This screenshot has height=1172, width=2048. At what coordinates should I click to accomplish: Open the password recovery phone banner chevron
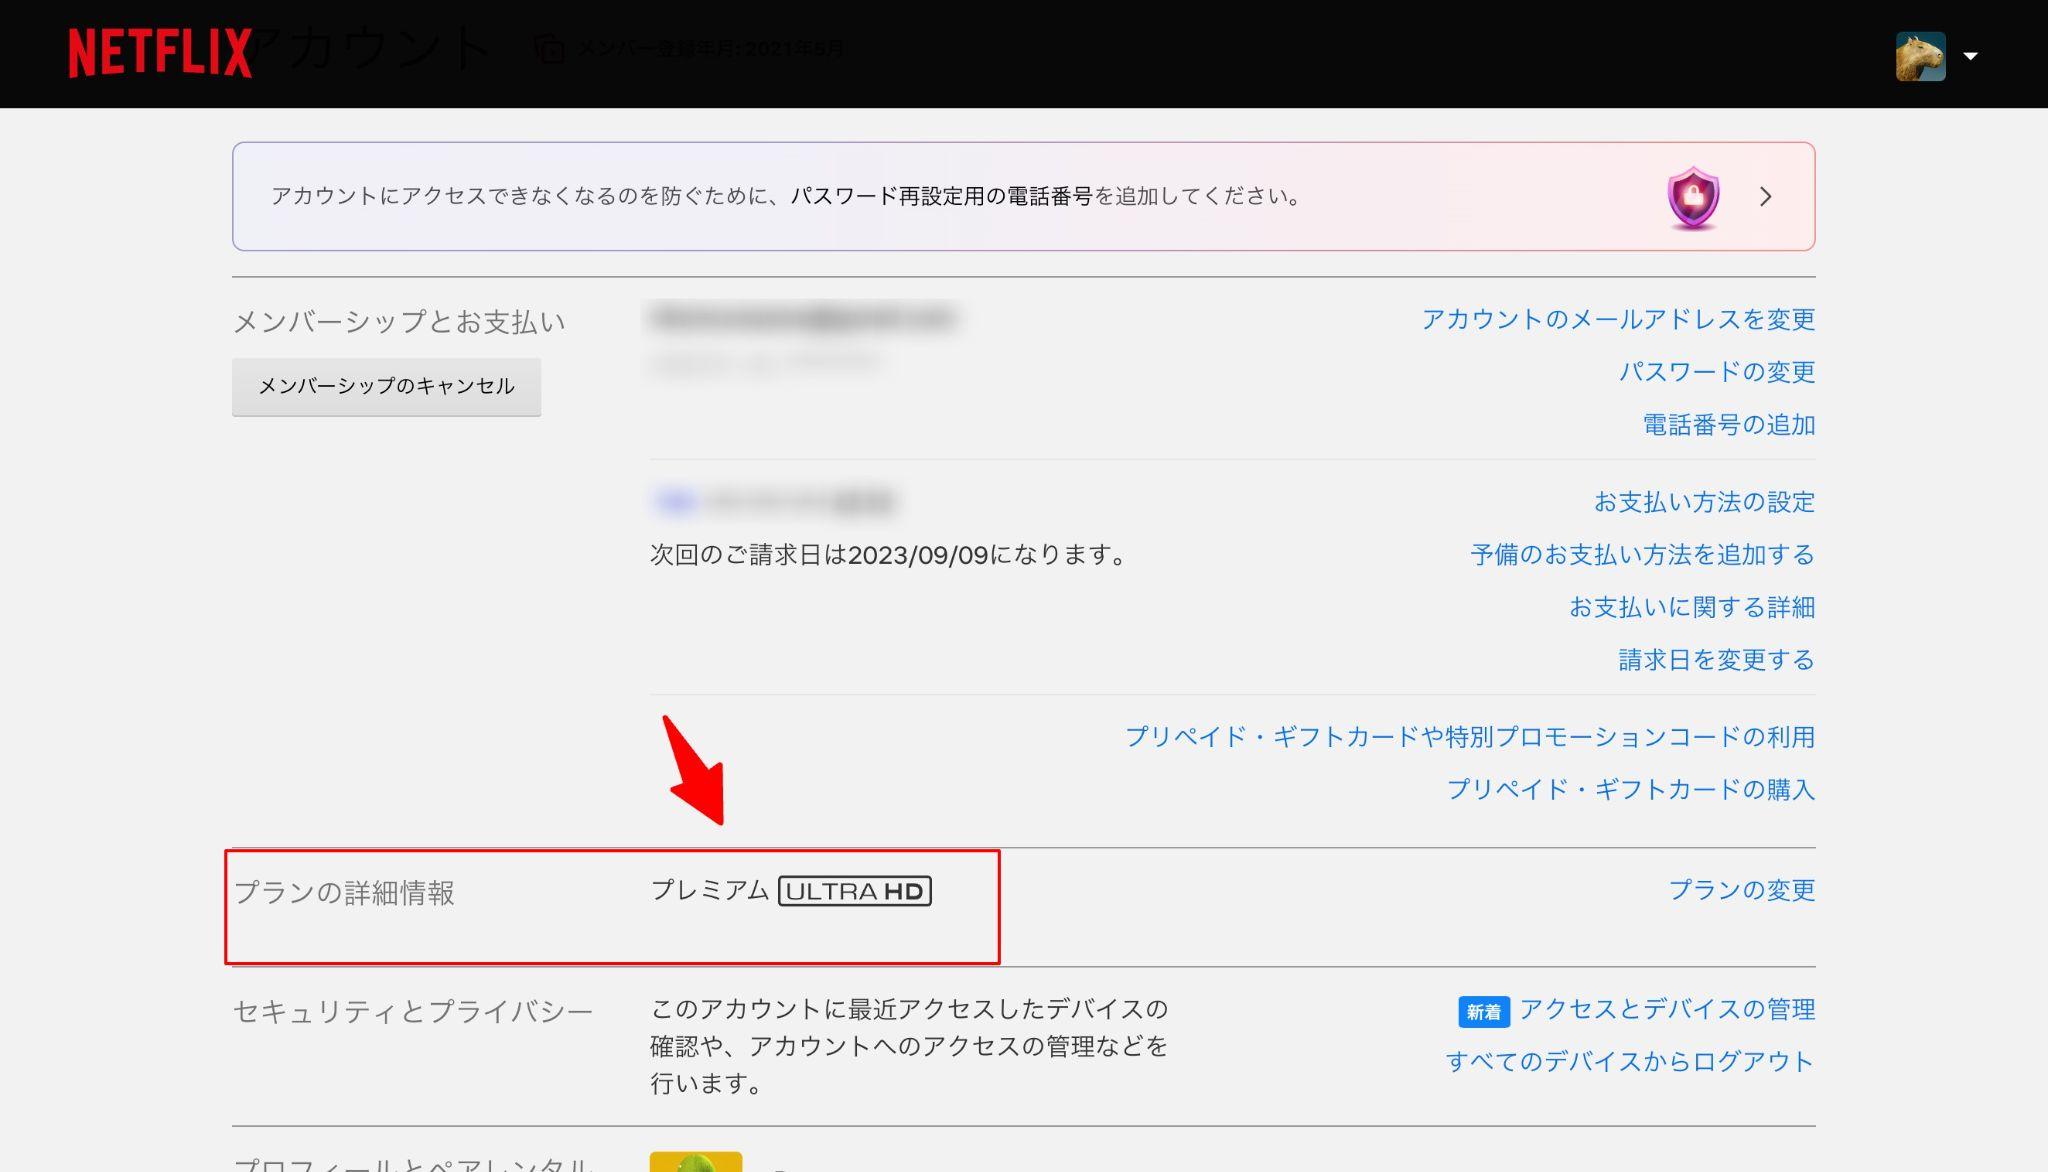pos(1765,197)
